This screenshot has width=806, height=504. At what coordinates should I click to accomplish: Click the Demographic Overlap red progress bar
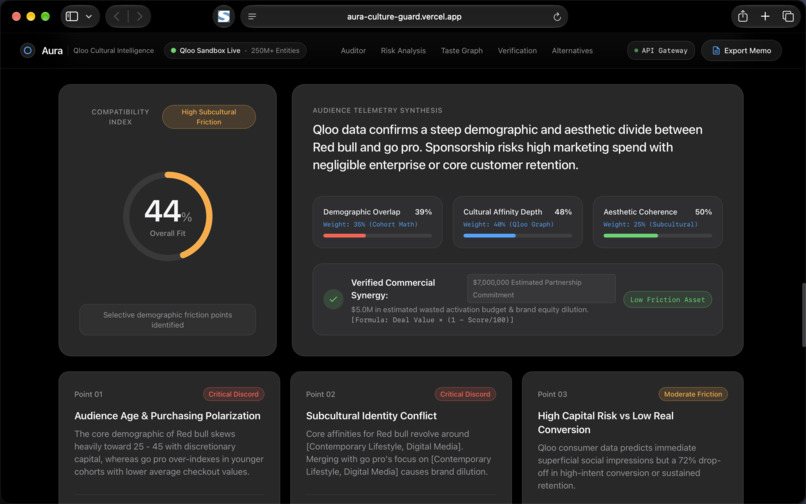pos(377,236)
